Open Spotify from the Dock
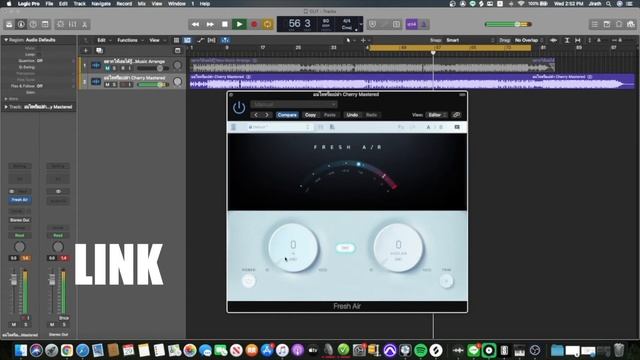This screenshot has width=640, height=360. pos(420,350)
